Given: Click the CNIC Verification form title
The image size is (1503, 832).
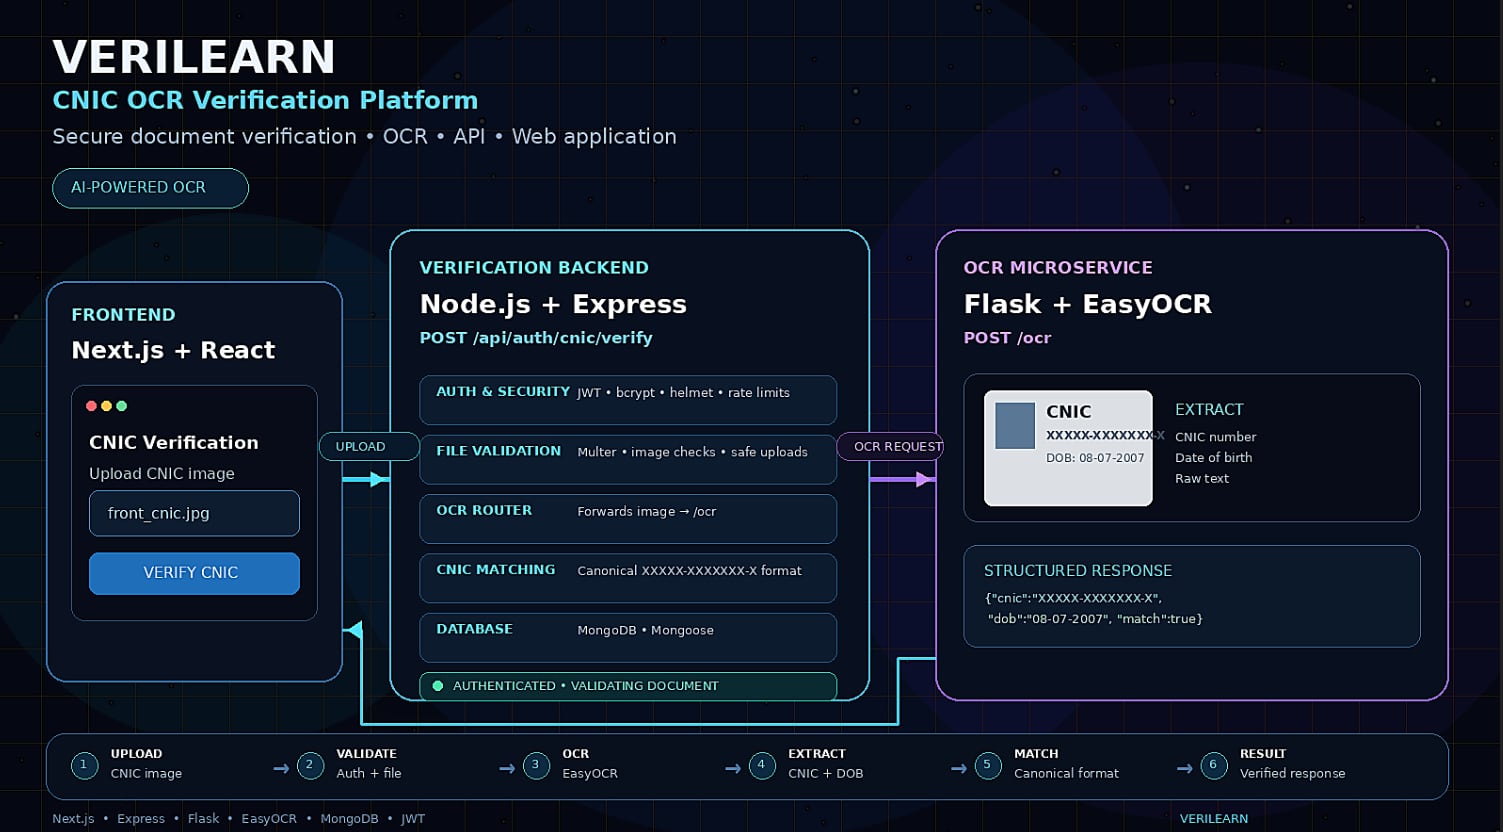Looking at the screenshot, I should (174, 443).
